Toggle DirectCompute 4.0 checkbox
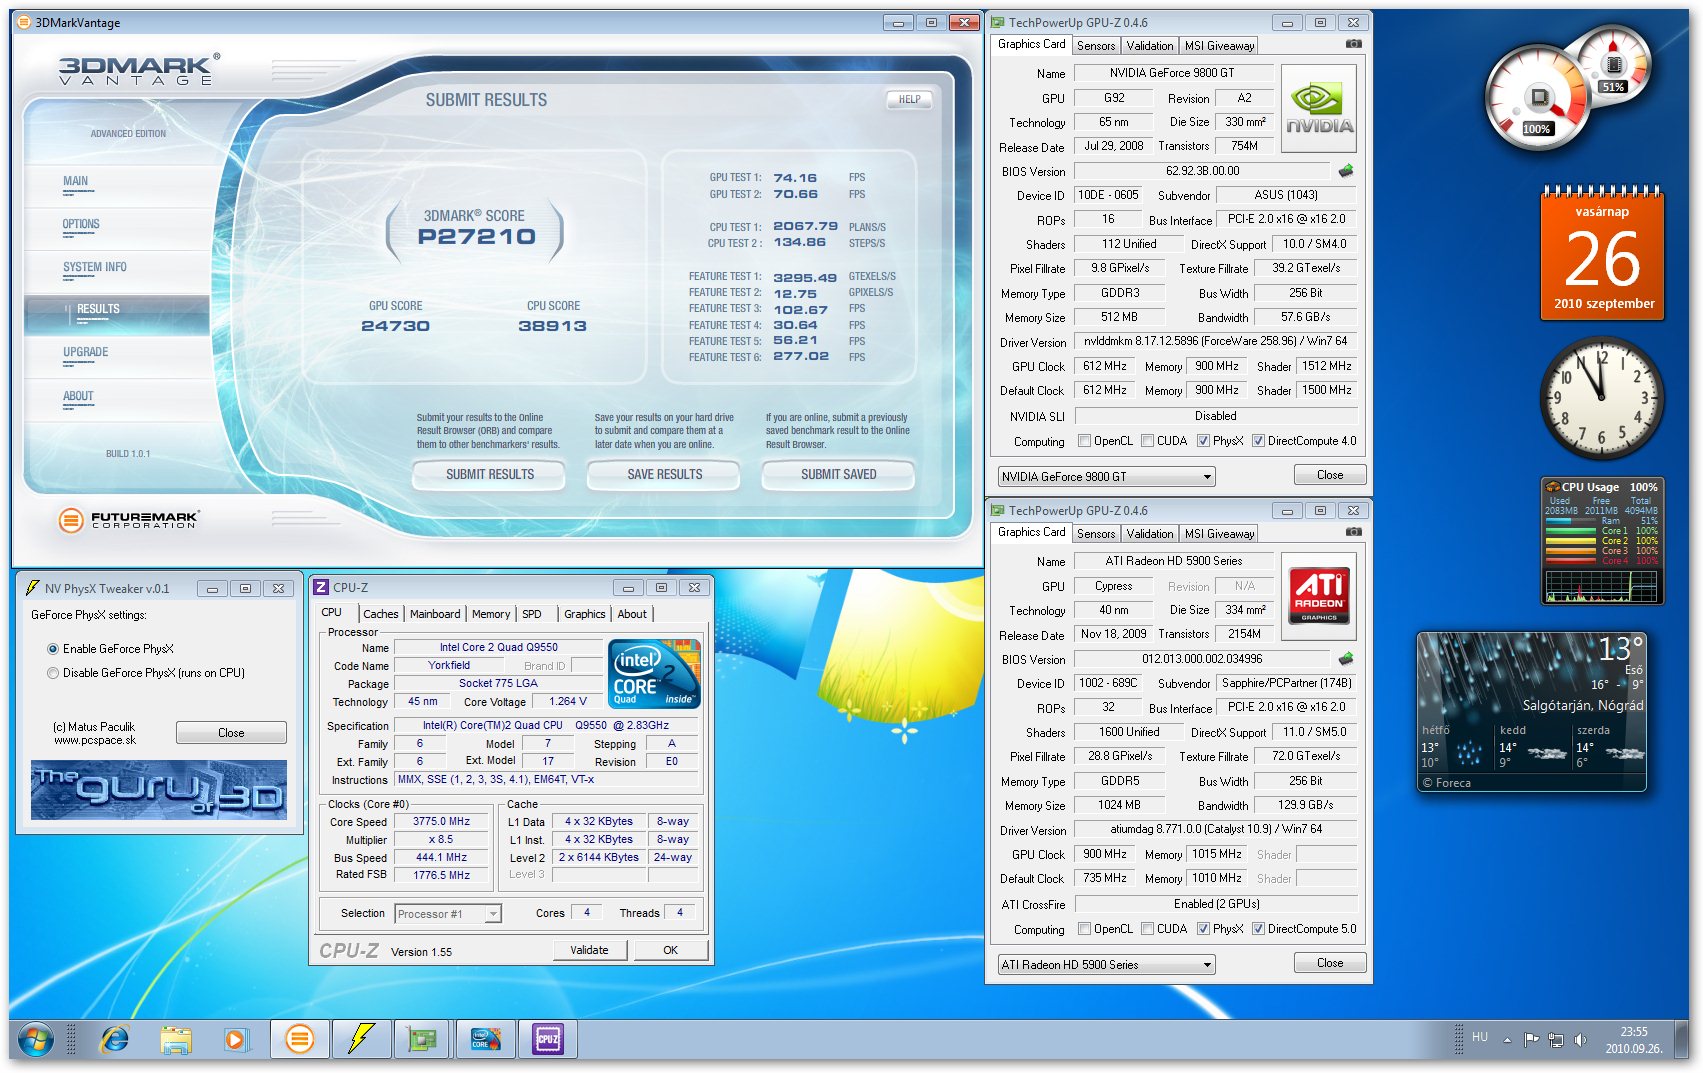This screenshot has height=1073, width=1703. (1258, 441)
